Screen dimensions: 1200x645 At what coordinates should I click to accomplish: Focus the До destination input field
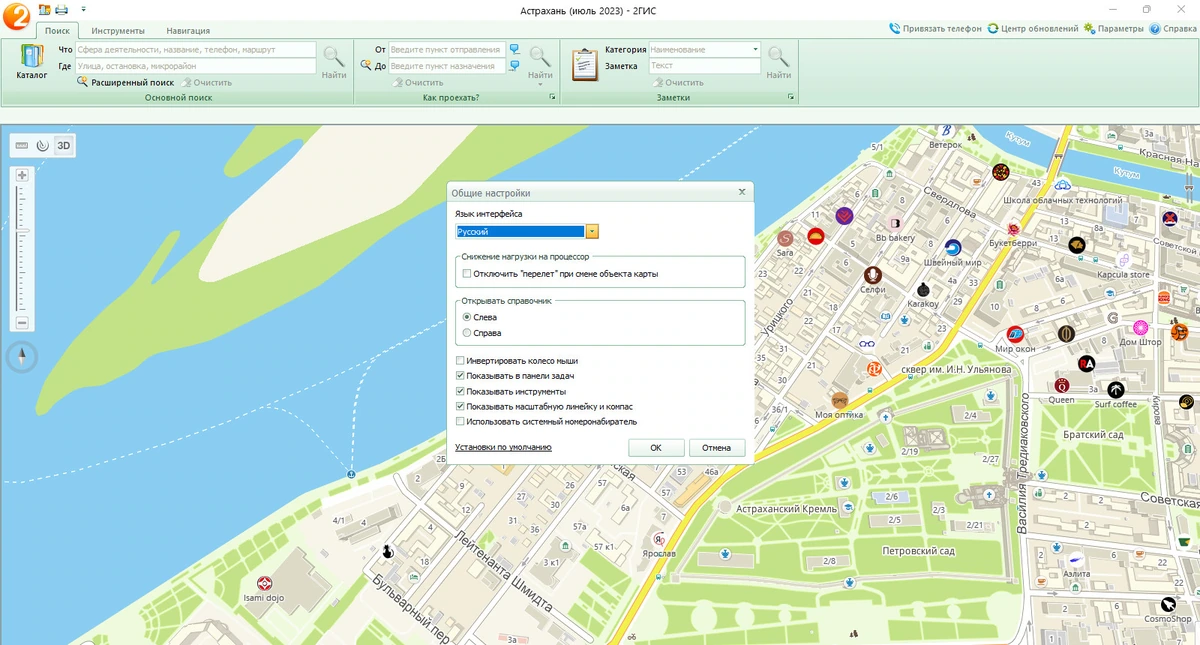[x=446, y=66]
